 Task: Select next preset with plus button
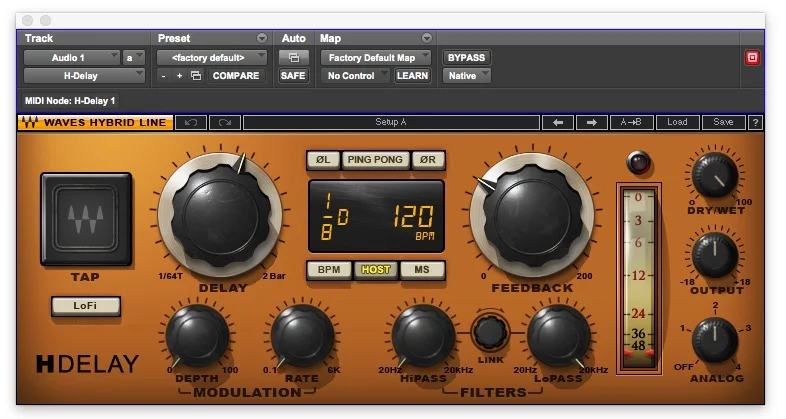coord(179,76)
